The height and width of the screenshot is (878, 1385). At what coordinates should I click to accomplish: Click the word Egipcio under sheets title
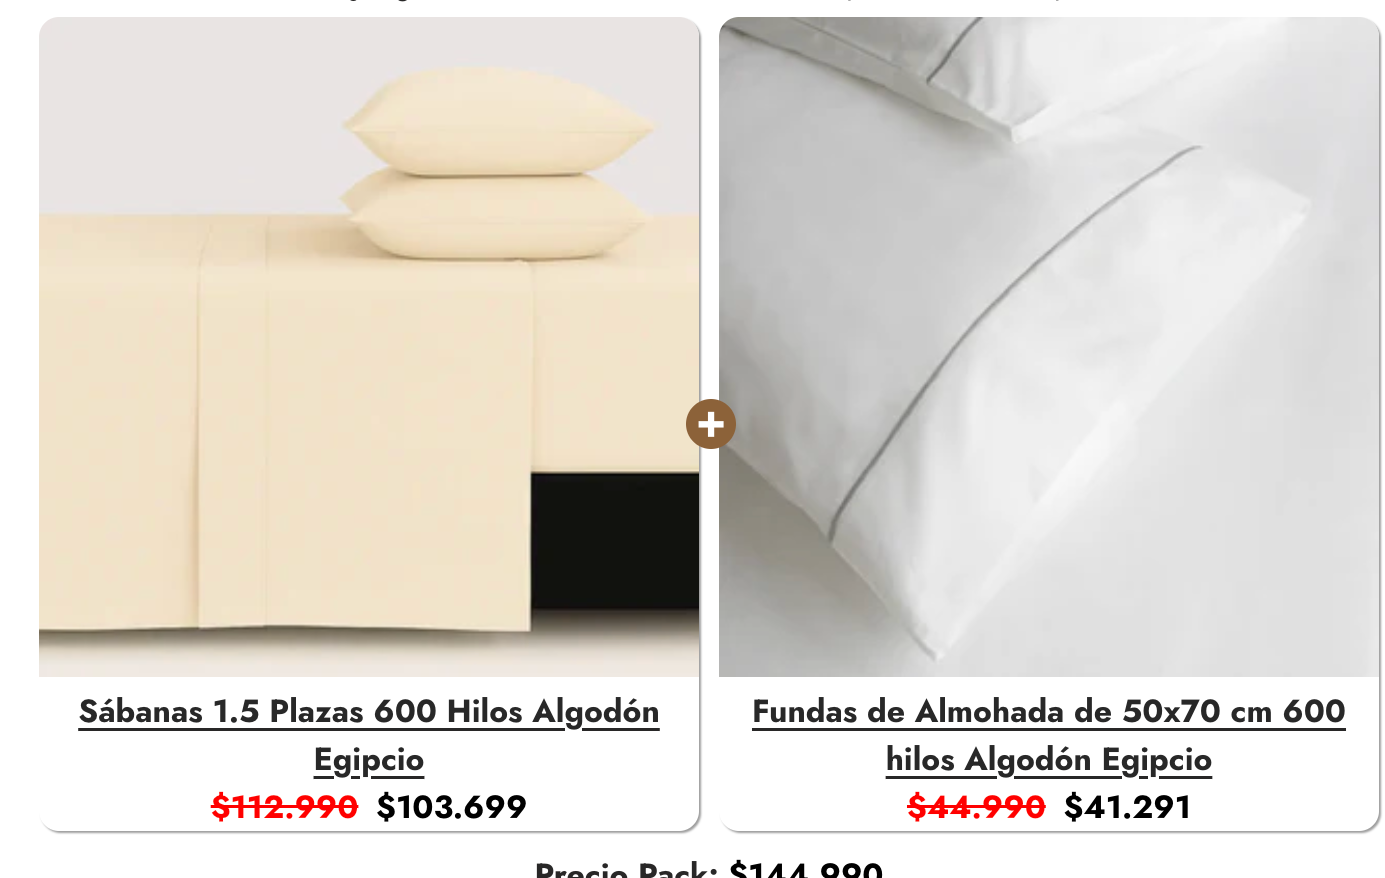(x=369, y=760)
